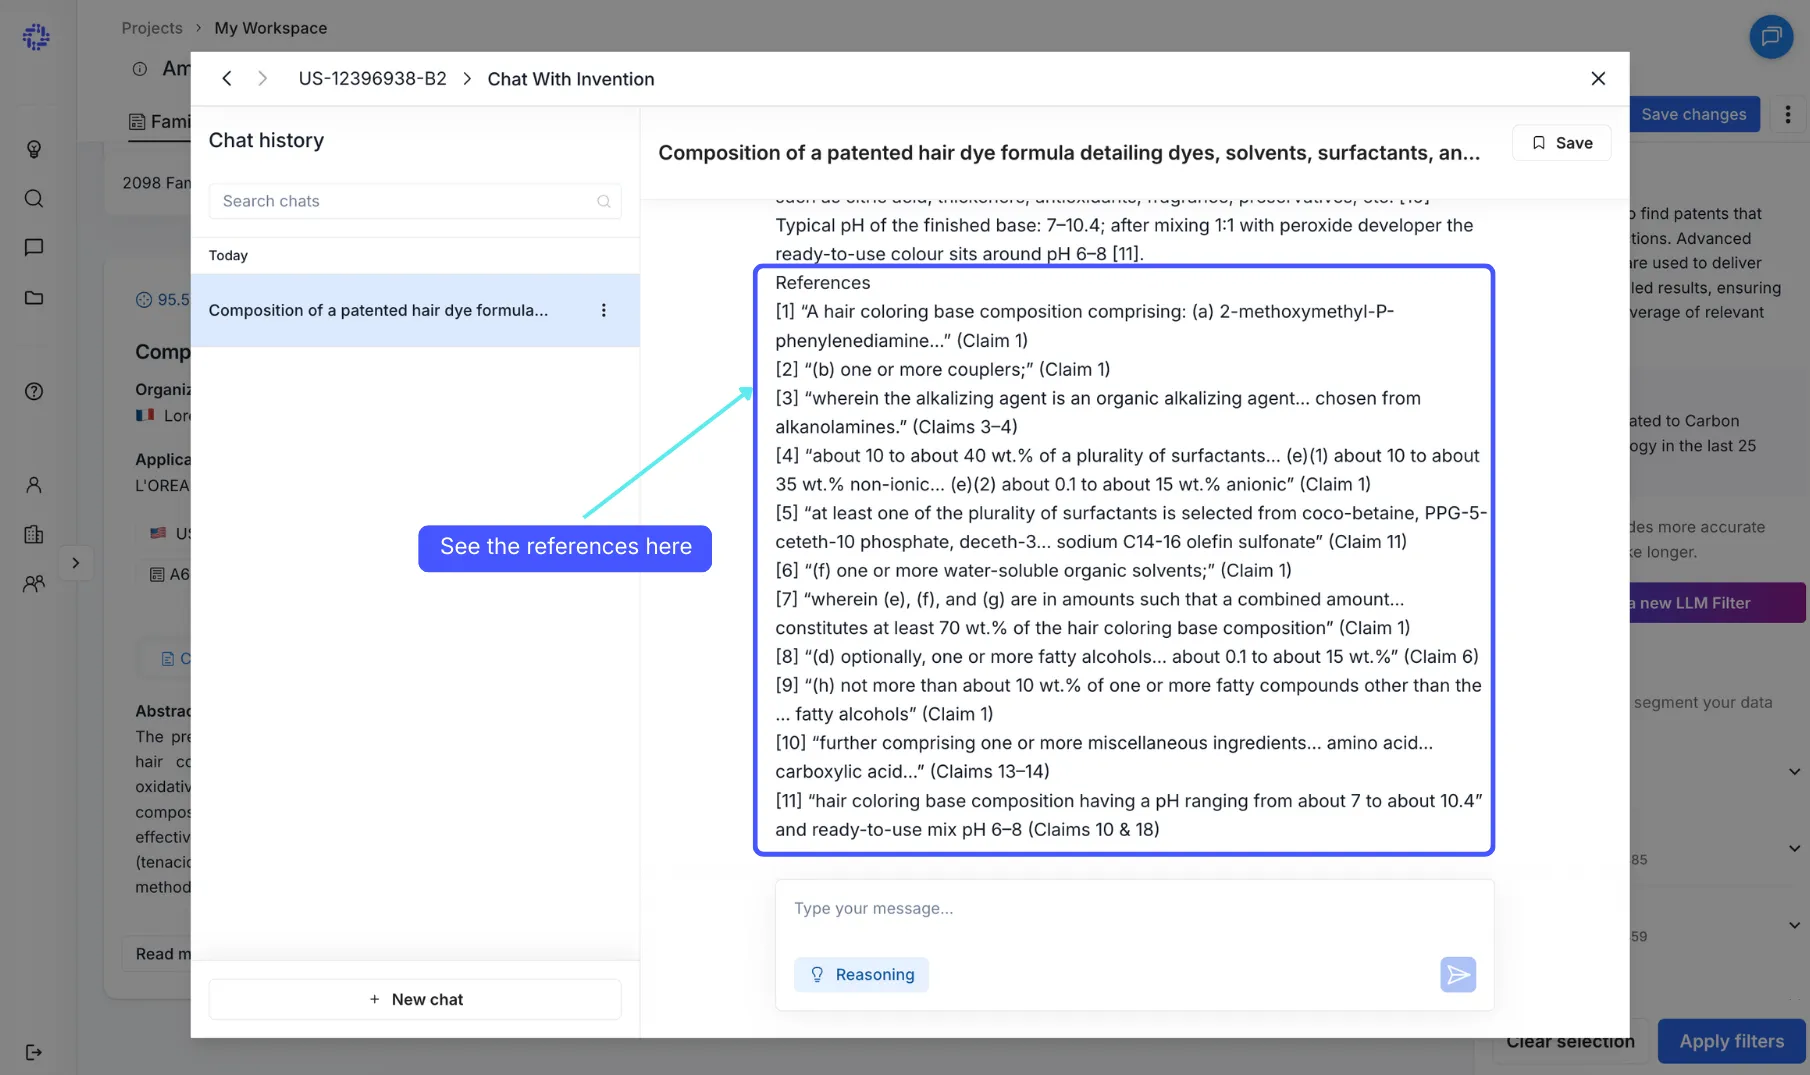Expand the filter section near value 85
This screenshot has height=1075, width=1810.
[x=1794, y=848]
